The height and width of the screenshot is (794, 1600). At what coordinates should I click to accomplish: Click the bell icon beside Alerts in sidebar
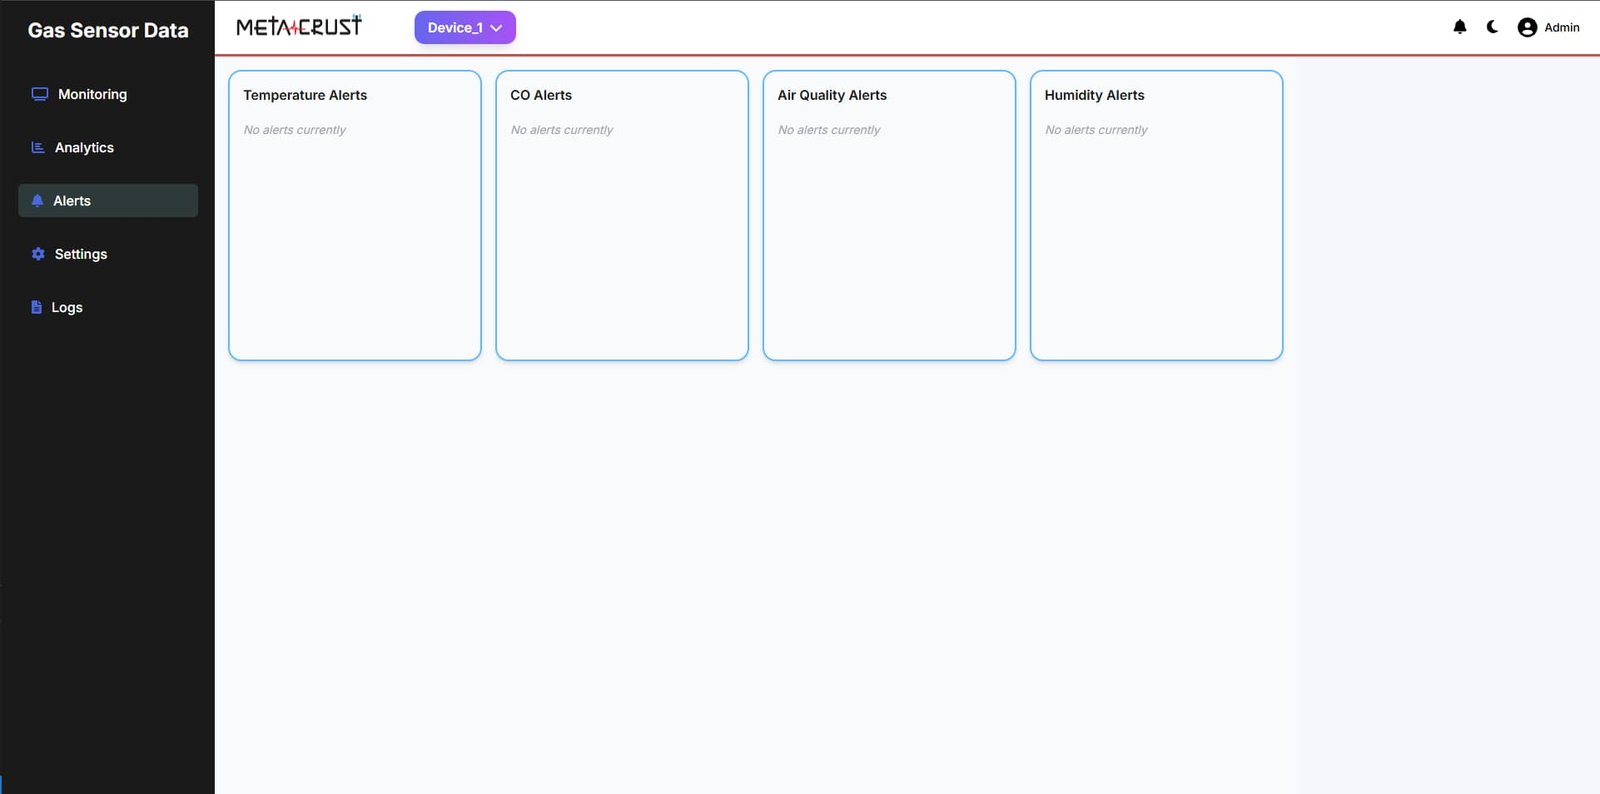click(x=37, y=201)
